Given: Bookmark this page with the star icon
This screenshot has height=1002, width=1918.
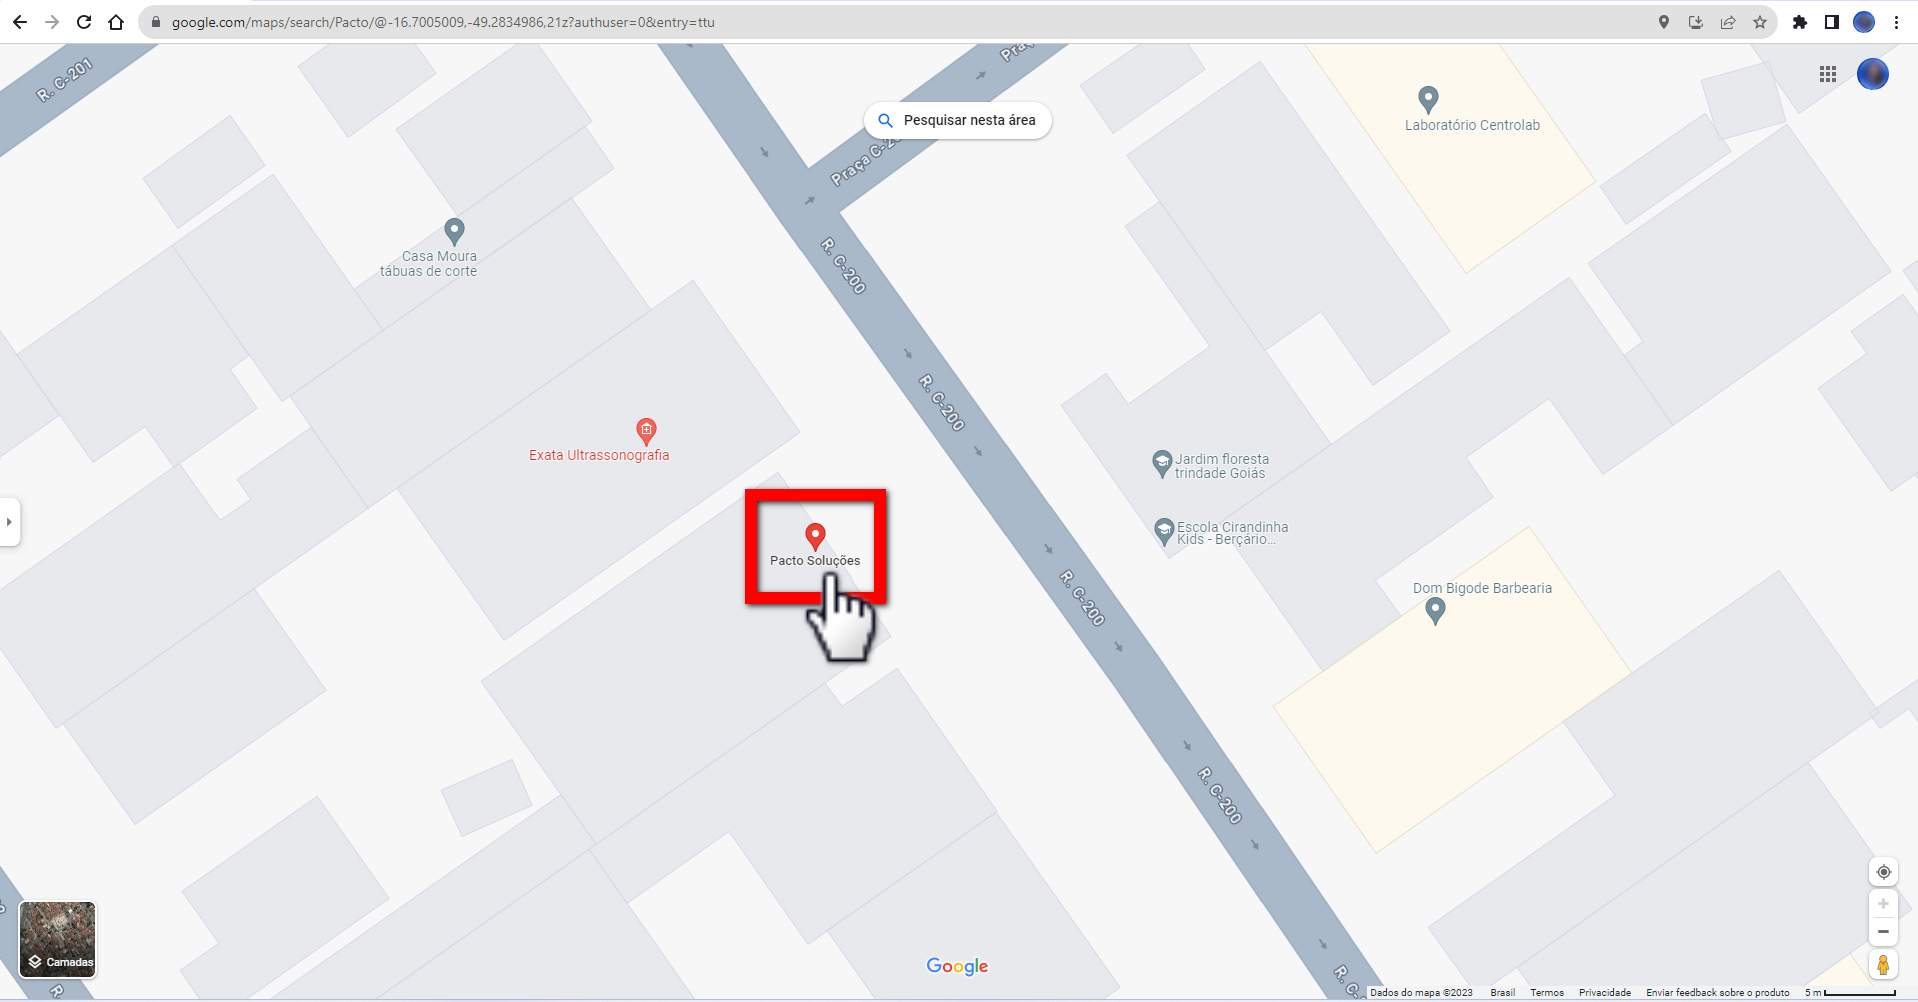Looking at the screenshot, I should (1760, 22).
